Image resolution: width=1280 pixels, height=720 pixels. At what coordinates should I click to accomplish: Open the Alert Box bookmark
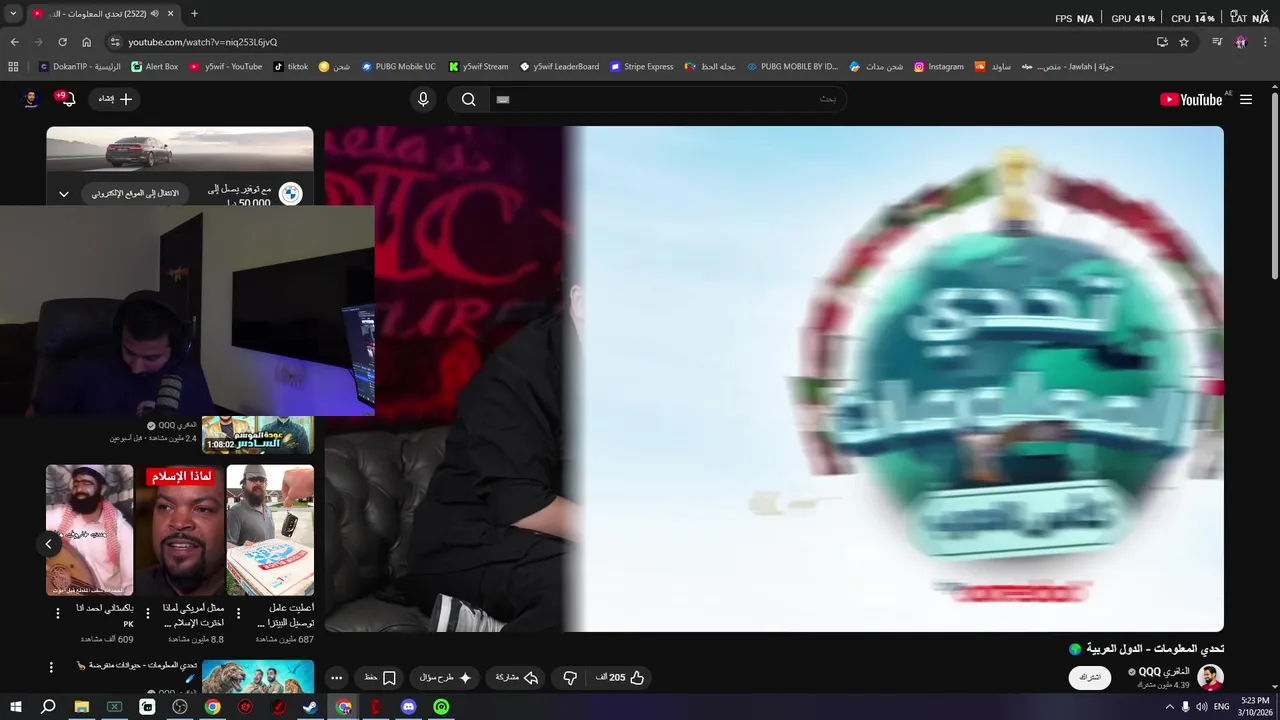pyautogui.click(x=154, y=67)
